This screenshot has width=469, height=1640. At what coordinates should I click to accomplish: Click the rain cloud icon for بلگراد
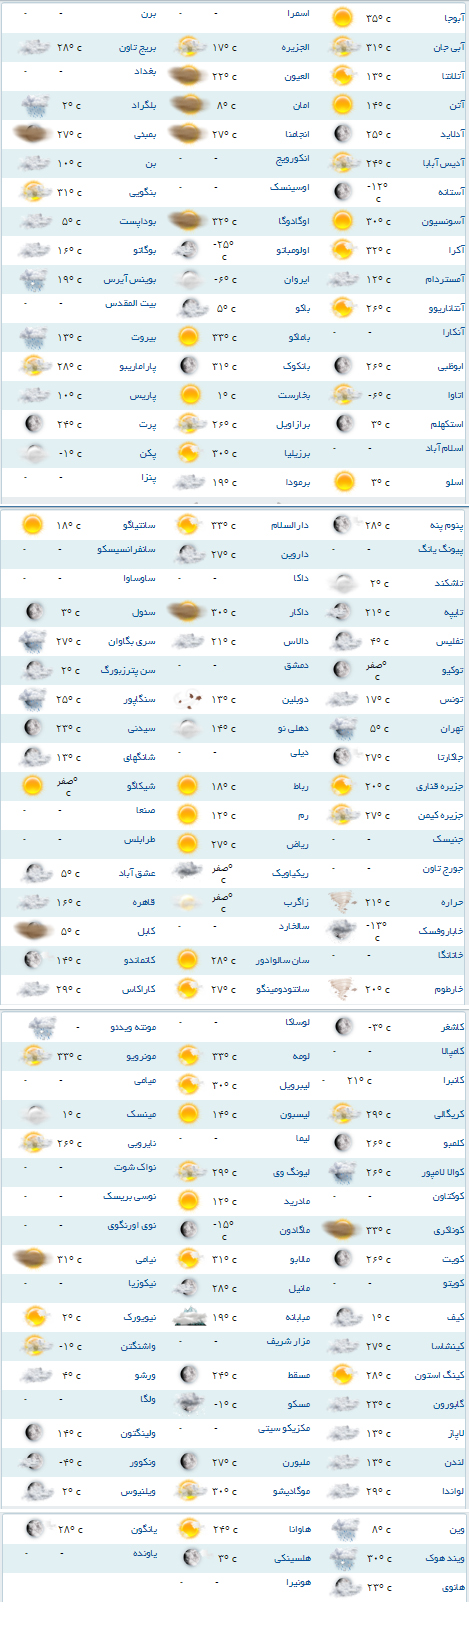pyautogui.click(x=34, y=105)
